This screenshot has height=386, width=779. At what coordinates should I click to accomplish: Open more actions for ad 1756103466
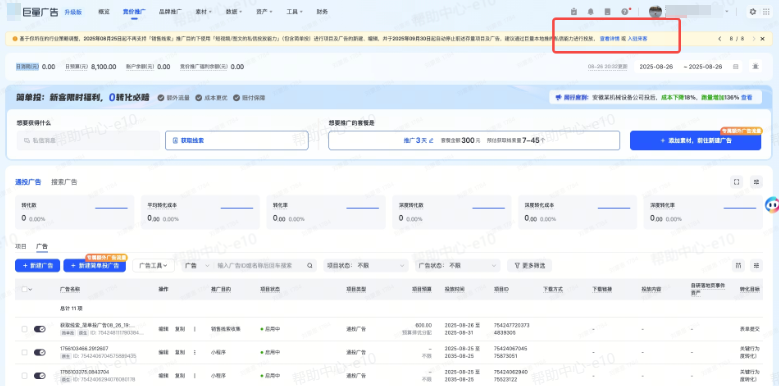[x=195, y=352]
